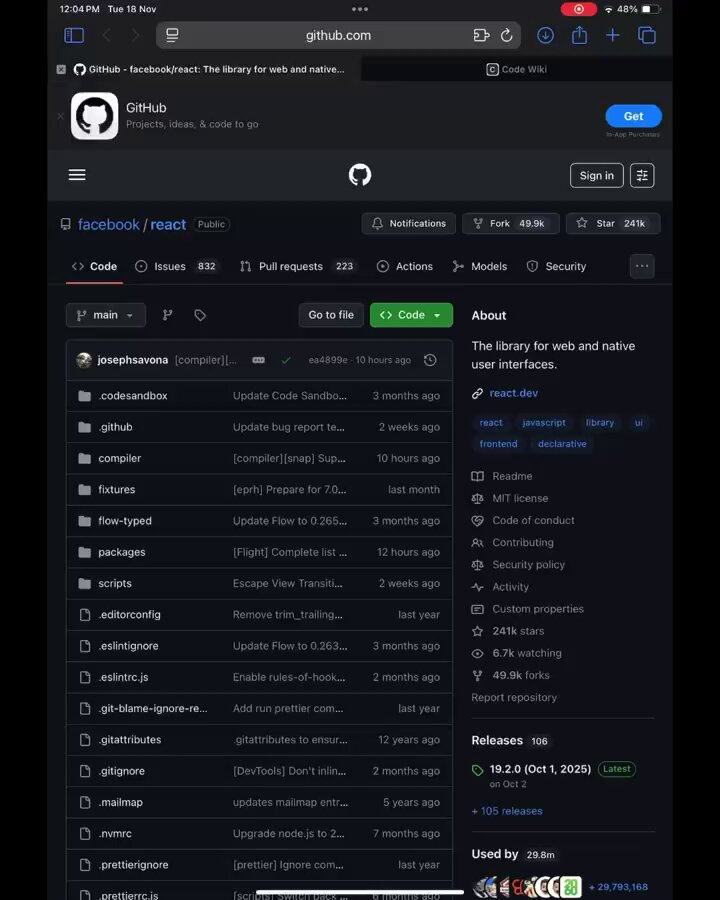Screen dimensions: 720x900
Task: Open the packages folder
Action: 122,552
